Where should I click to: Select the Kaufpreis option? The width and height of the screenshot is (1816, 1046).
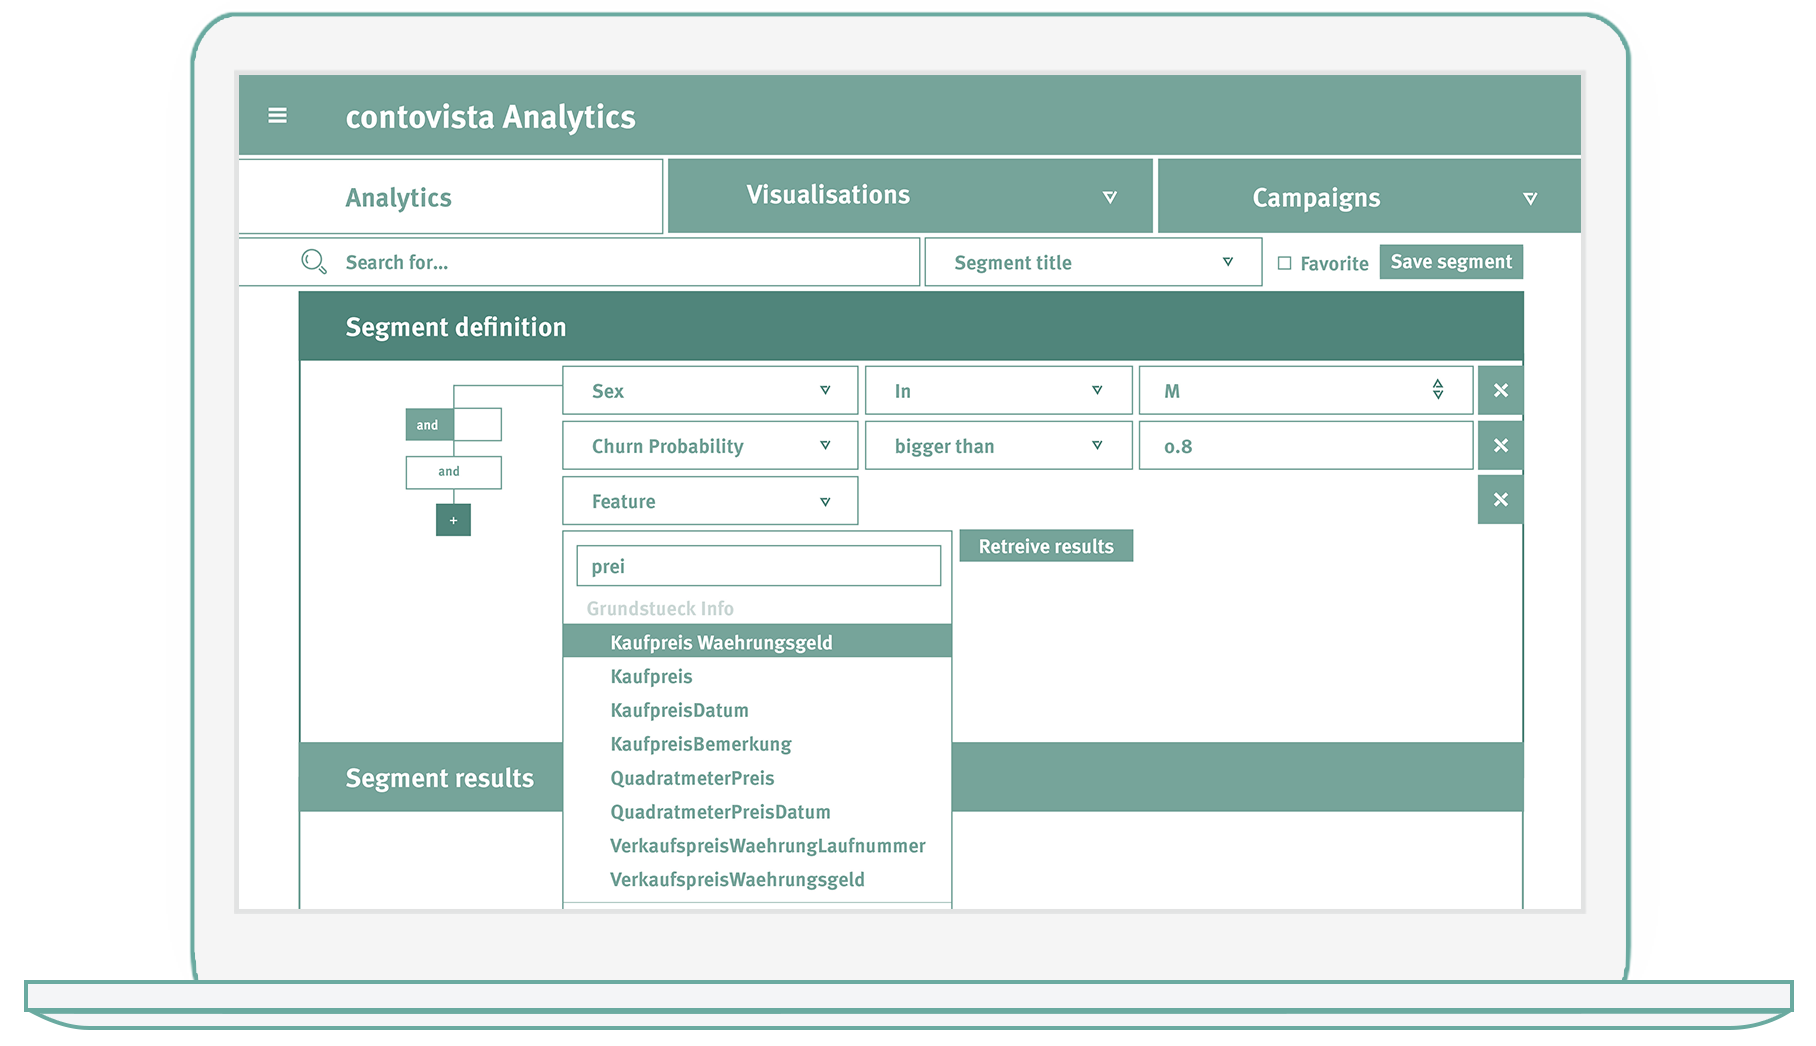pyautogui.click(x=651, y=676)
